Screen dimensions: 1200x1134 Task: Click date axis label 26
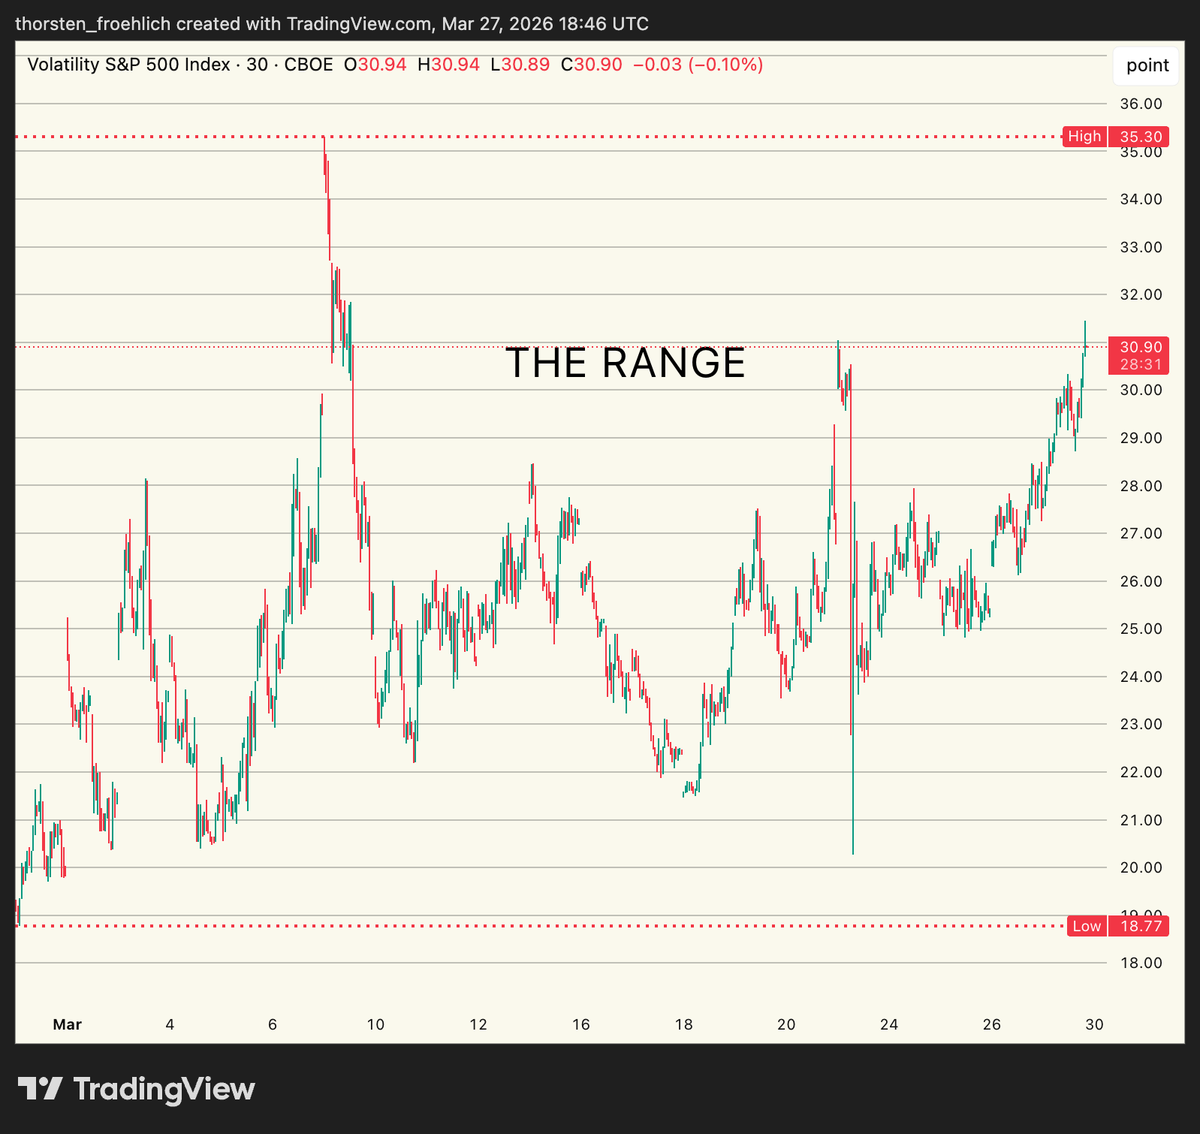point(992,1024)
